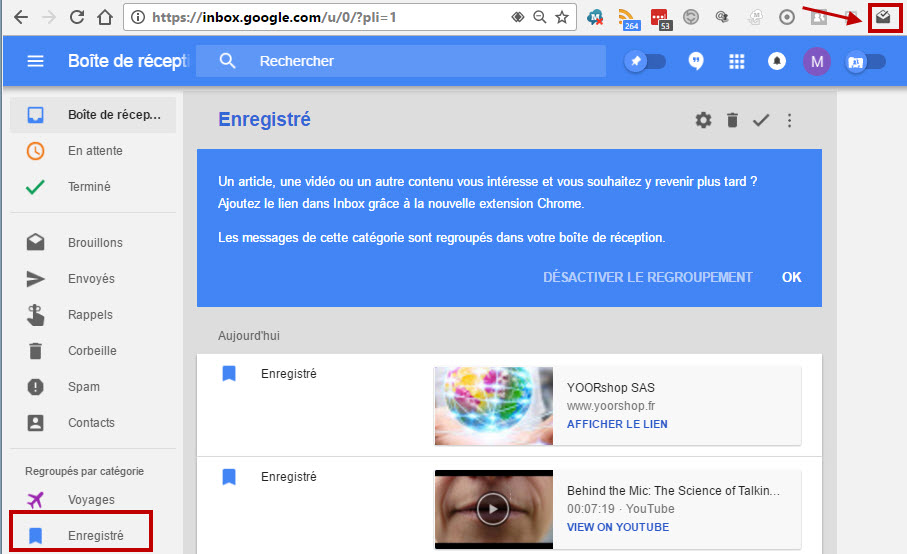907x554 pixels.
Task: Toggle the switch to the right of the M avatar
Action: point(865,62)
